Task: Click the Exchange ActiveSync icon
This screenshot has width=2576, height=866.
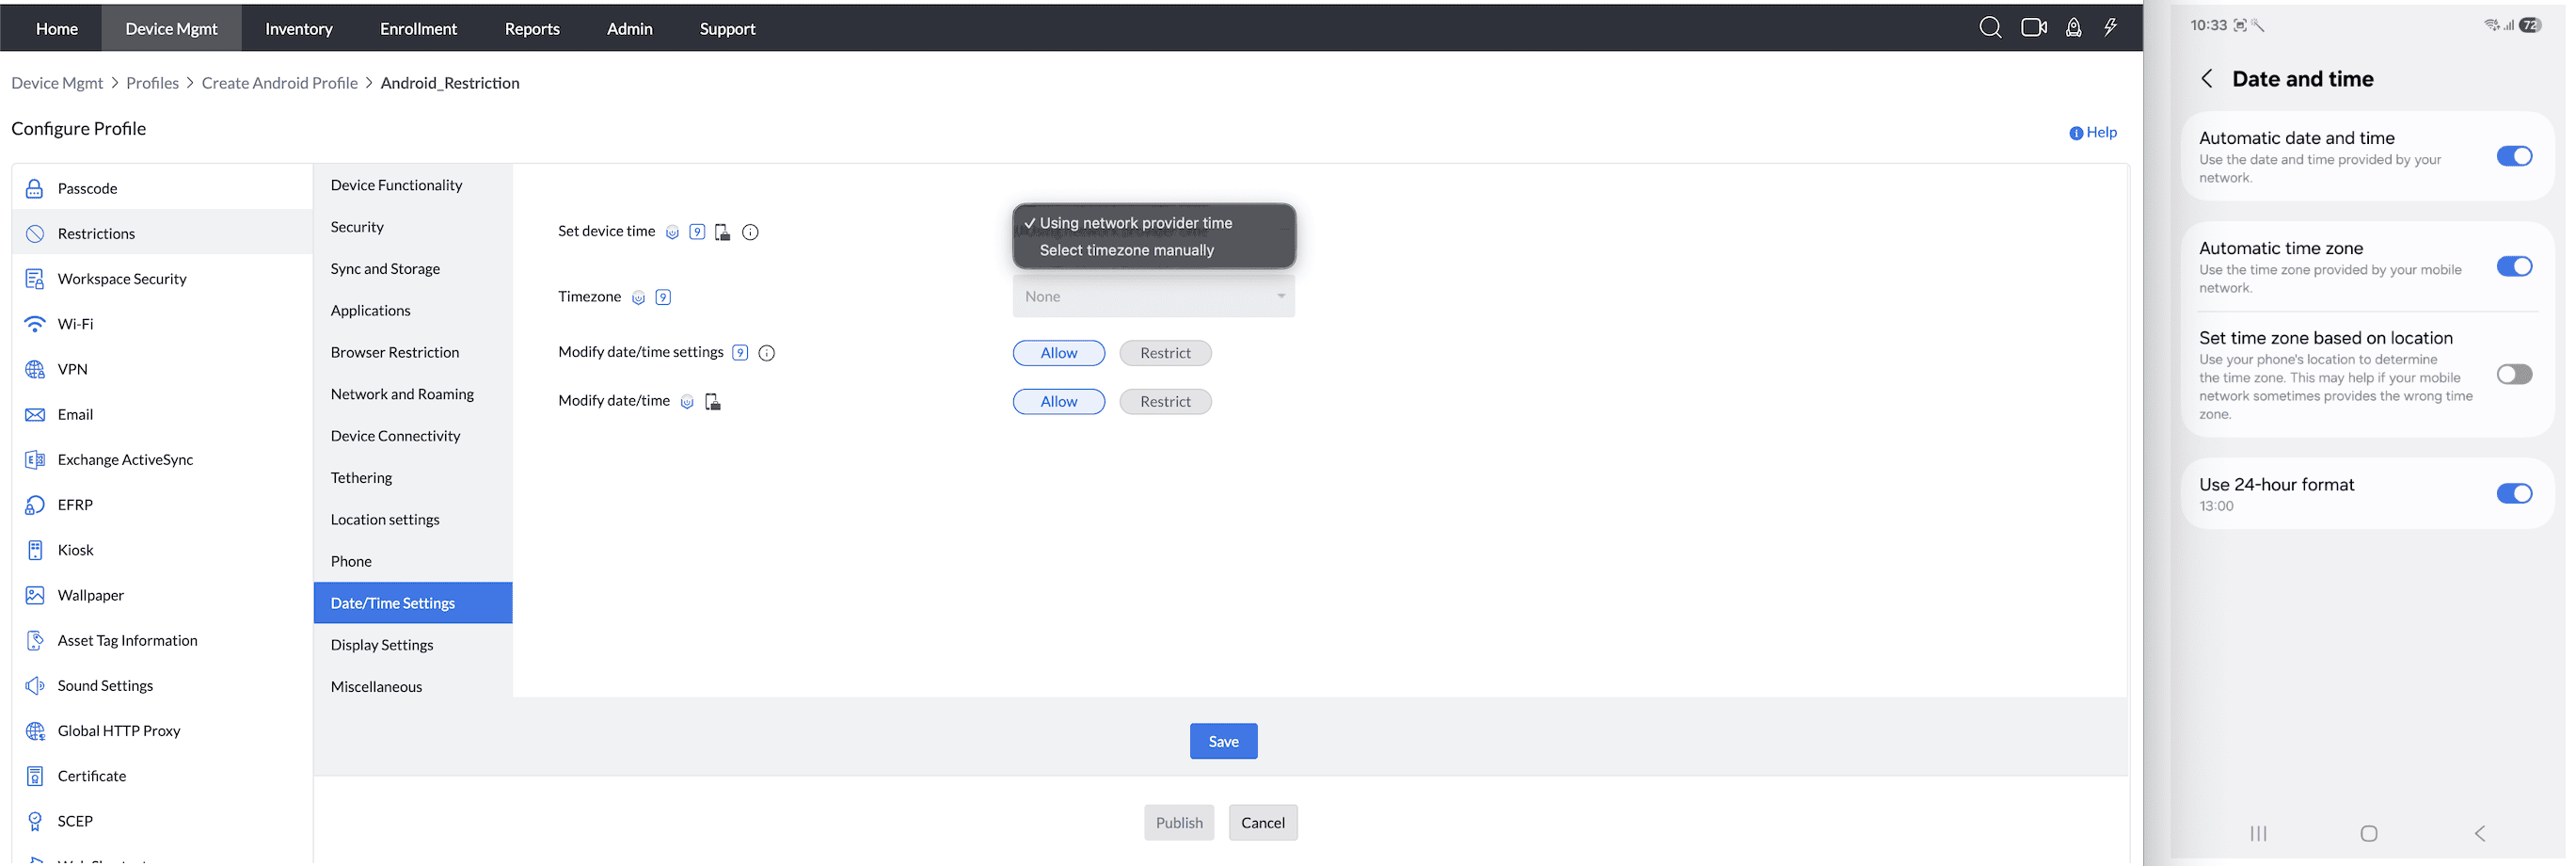Action: pos(35,460)
